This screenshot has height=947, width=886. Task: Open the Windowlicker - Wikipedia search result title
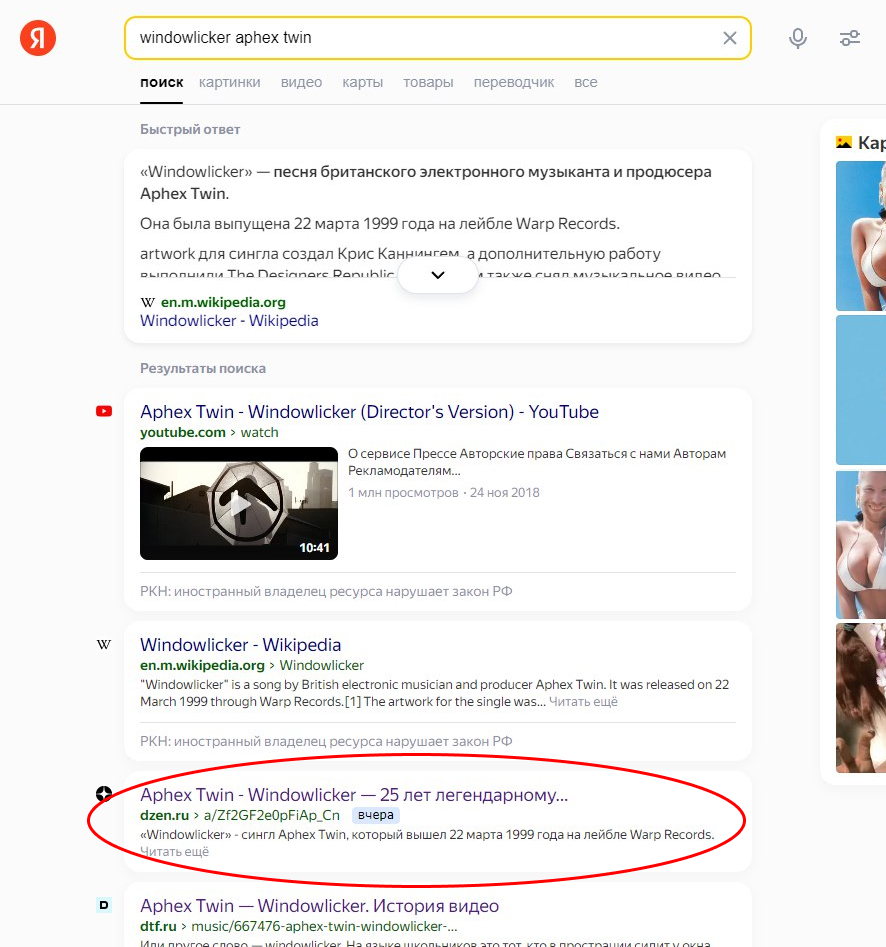point(240,645)
